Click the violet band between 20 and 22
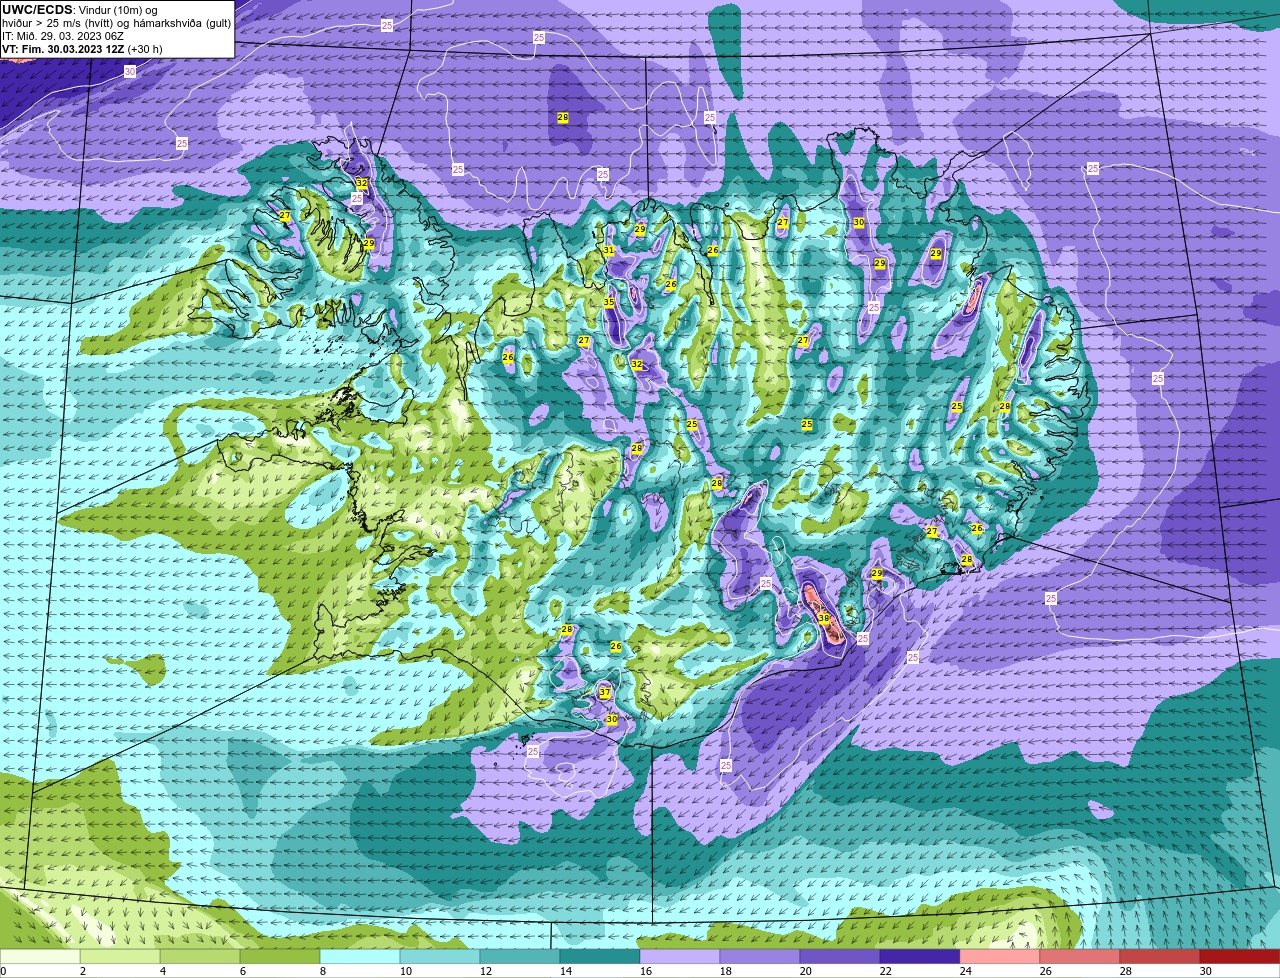 (x=840, y=956)
